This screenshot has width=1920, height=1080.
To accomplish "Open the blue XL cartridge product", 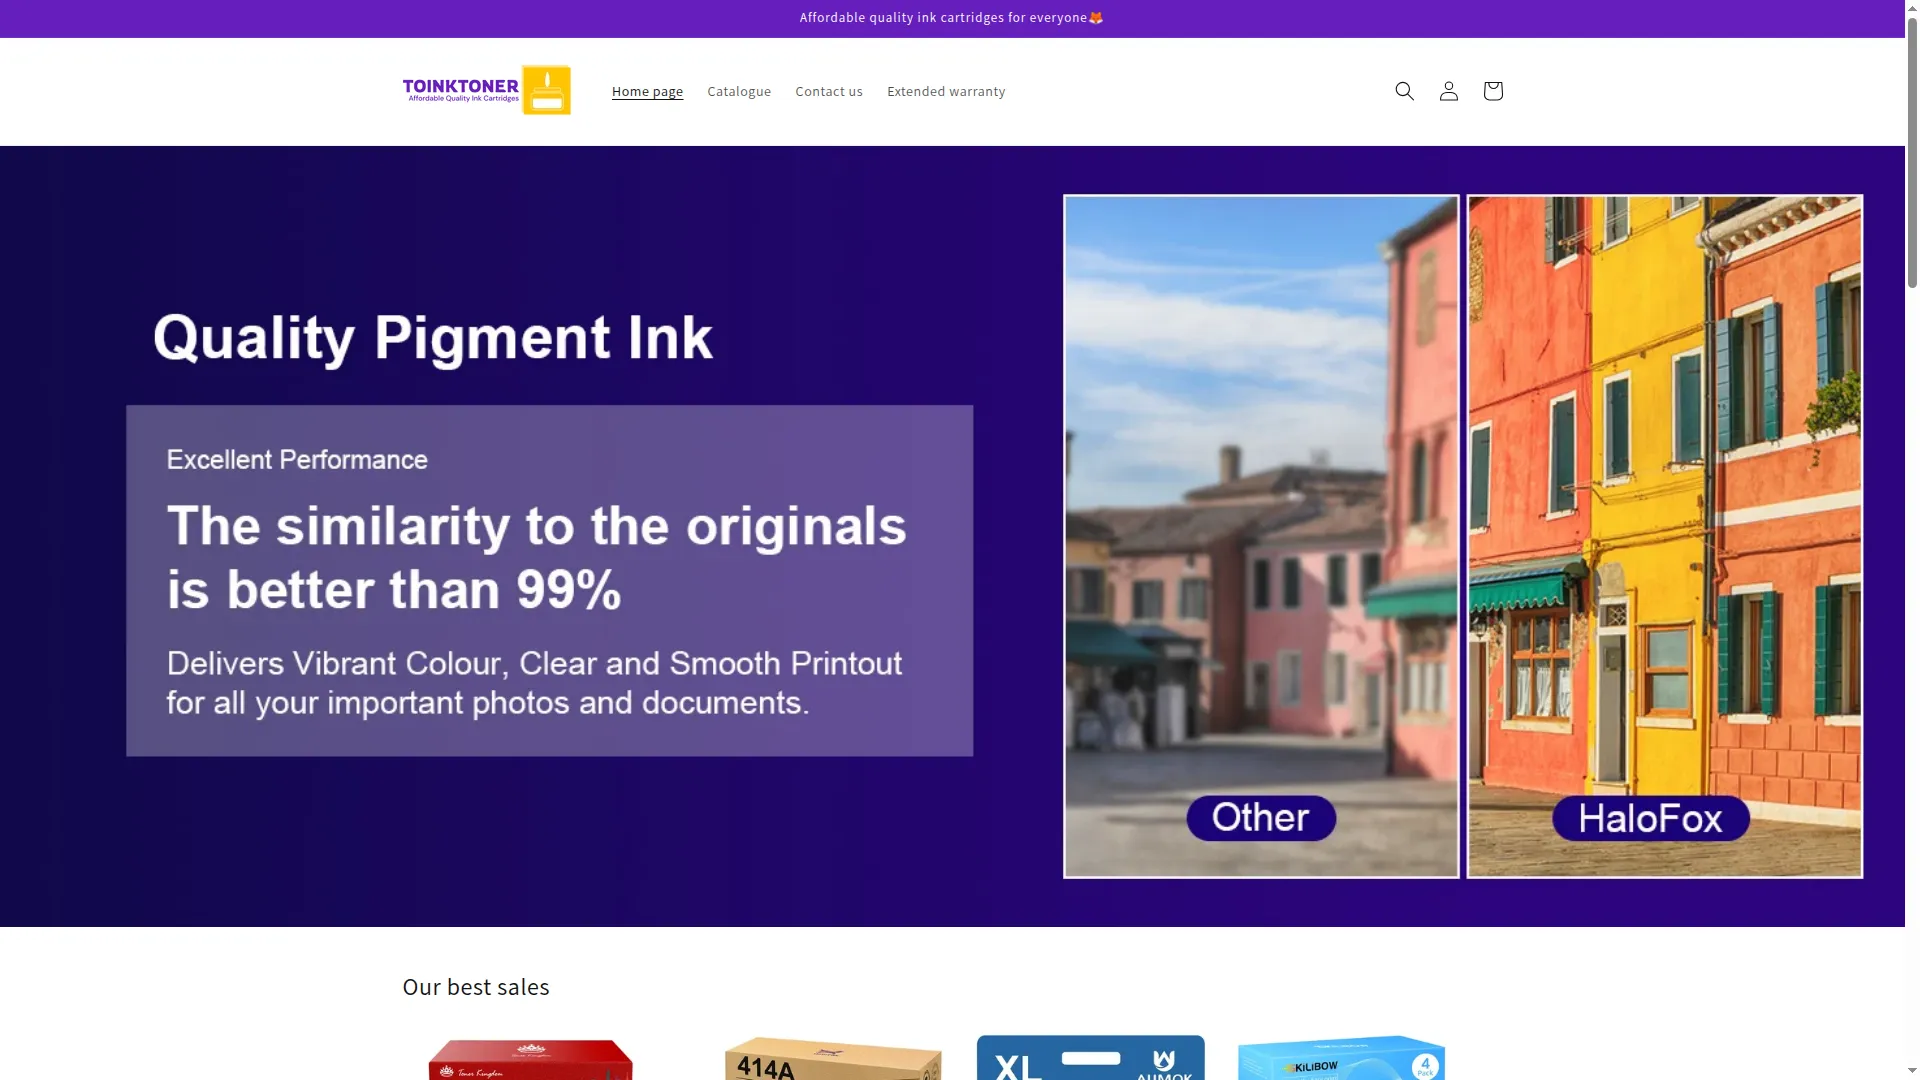I will click(x=1091, y=1057).
